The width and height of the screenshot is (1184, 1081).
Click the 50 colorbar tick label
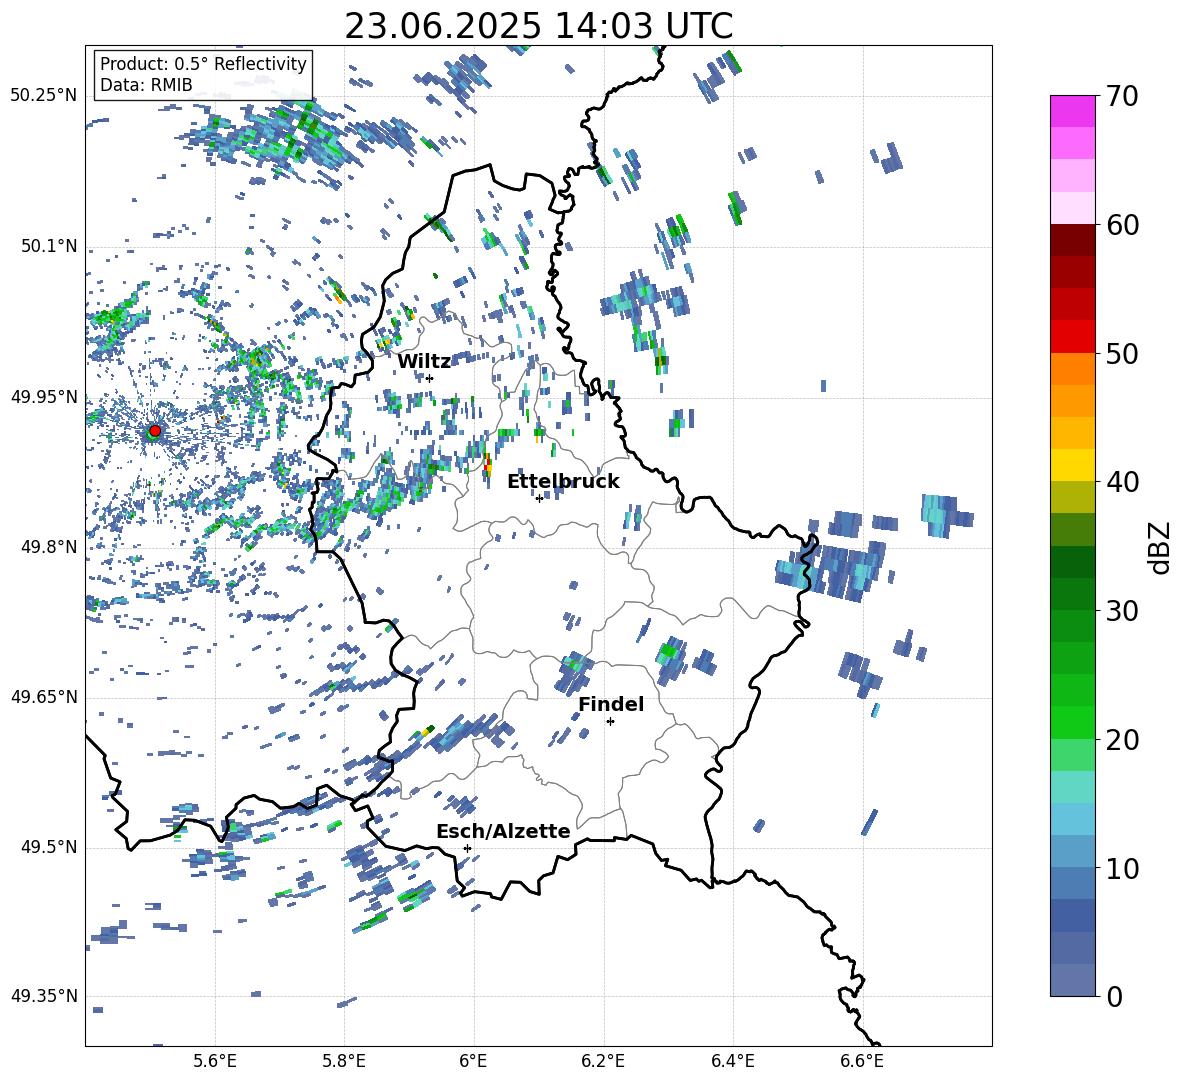(1121, 353)
